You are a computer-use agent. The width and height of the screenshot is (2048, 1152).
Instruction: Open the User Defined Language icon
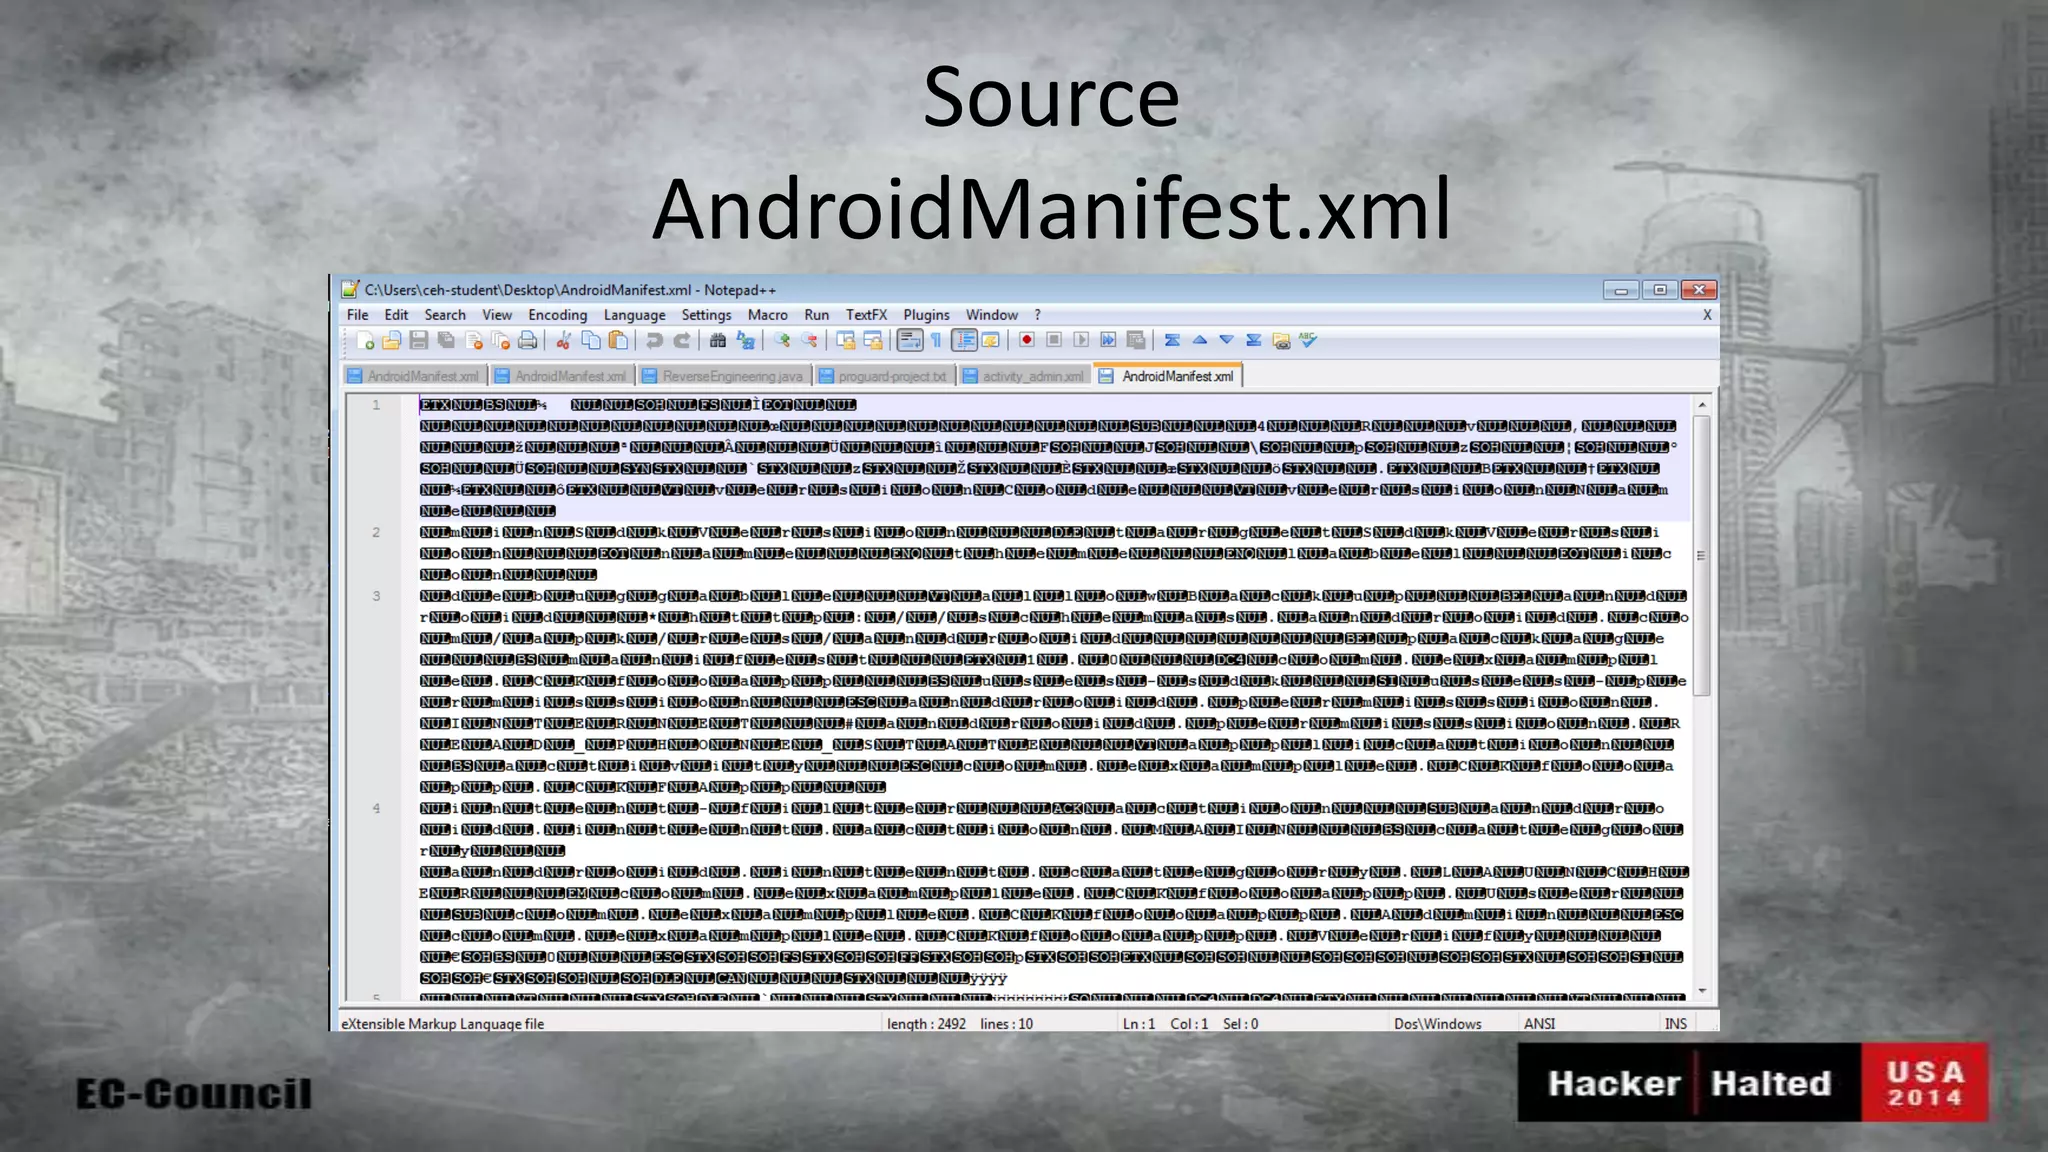pos(990,341)
